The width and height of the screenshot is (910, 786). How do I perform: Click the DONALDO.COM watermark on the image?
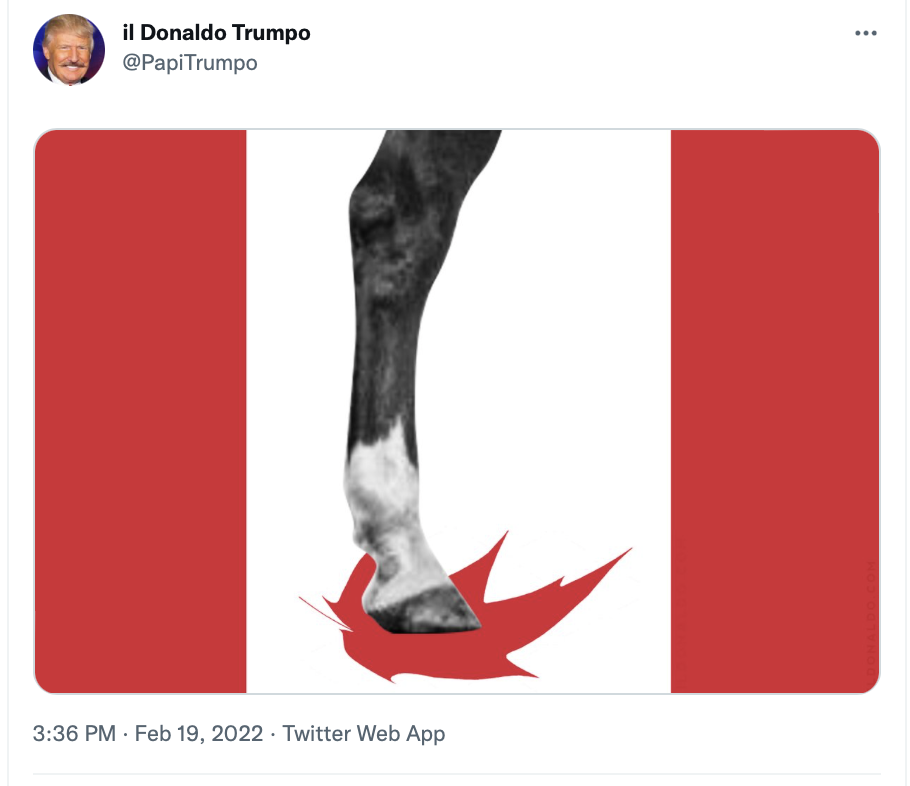[x=871, y=616]
